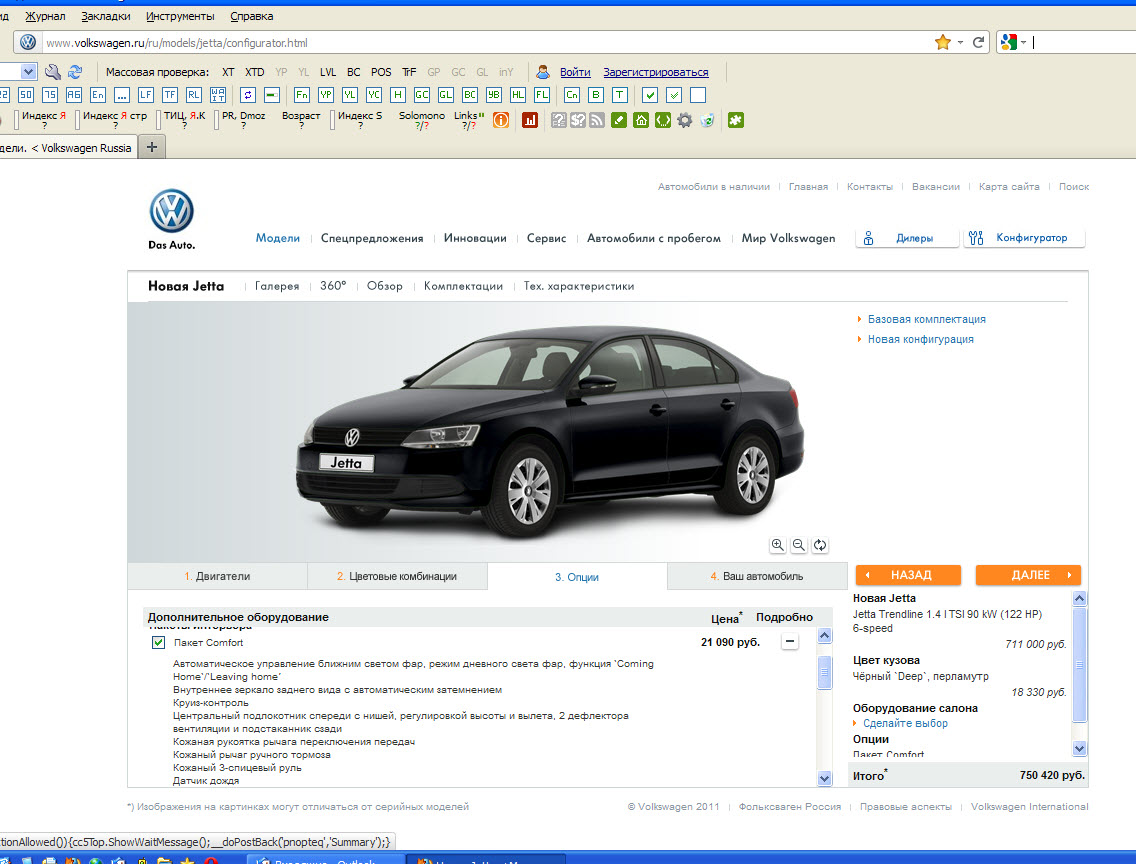Image resolution: width=1136 pixels, height=864 pixels.
Task: Click the user avatar icon beside Войти
Action: click(543, 72)
